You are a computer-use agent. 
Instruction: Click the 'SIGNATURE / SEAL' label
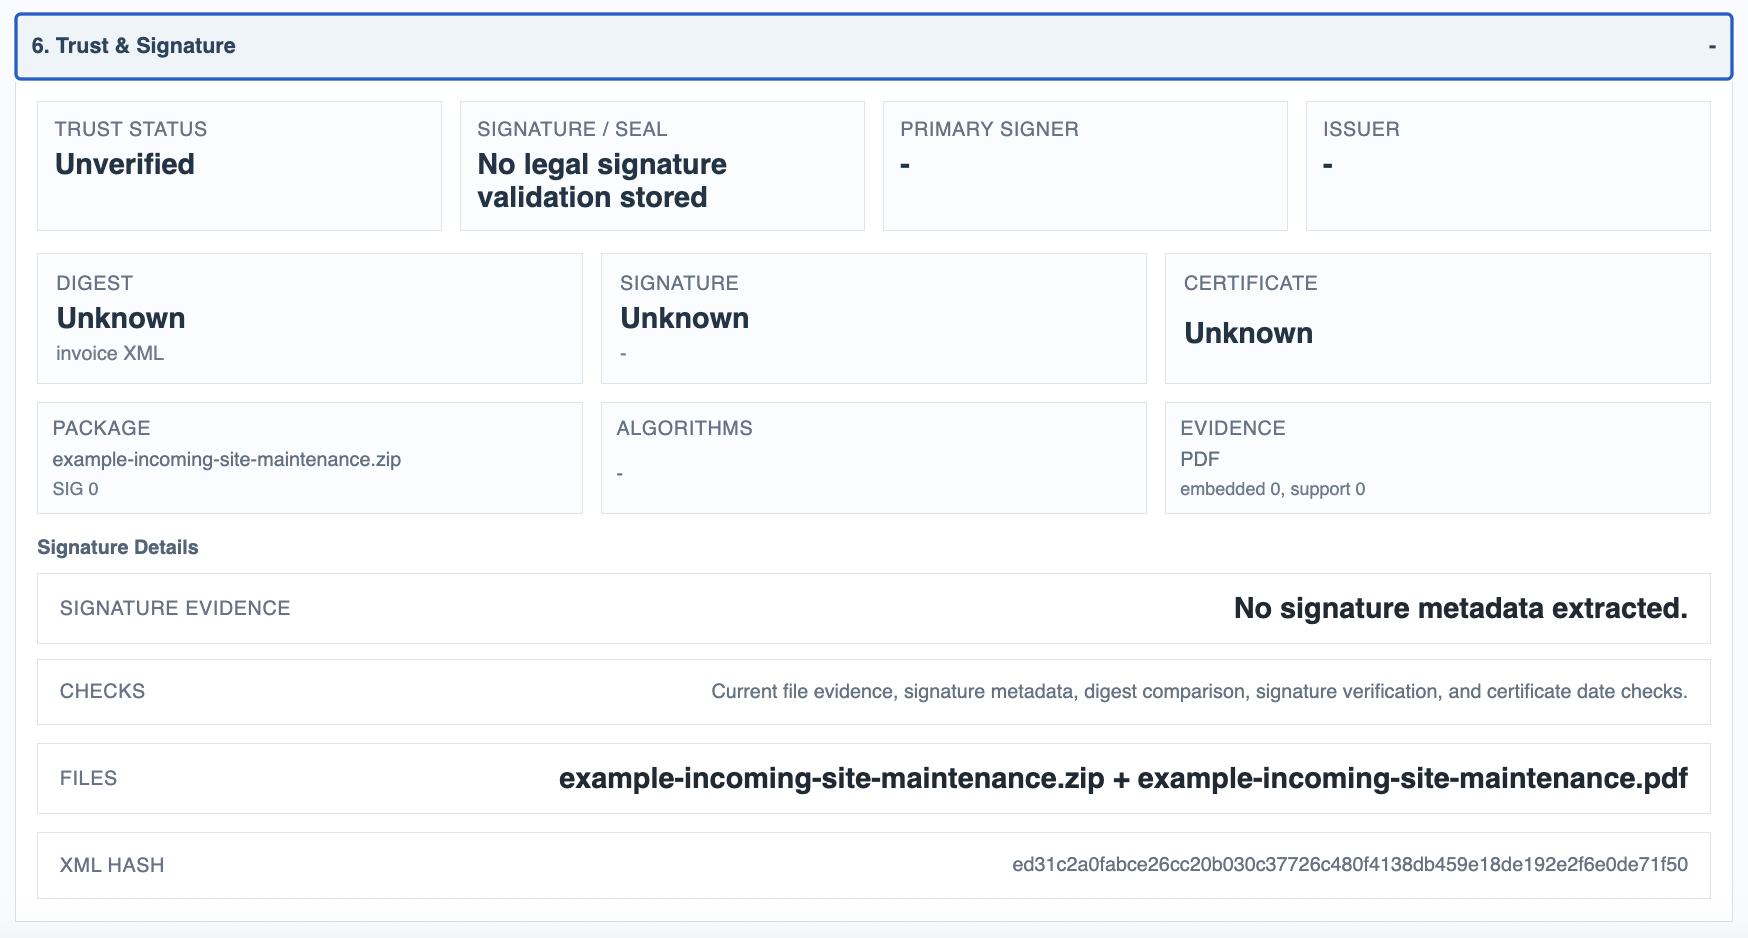click(572, 129)
